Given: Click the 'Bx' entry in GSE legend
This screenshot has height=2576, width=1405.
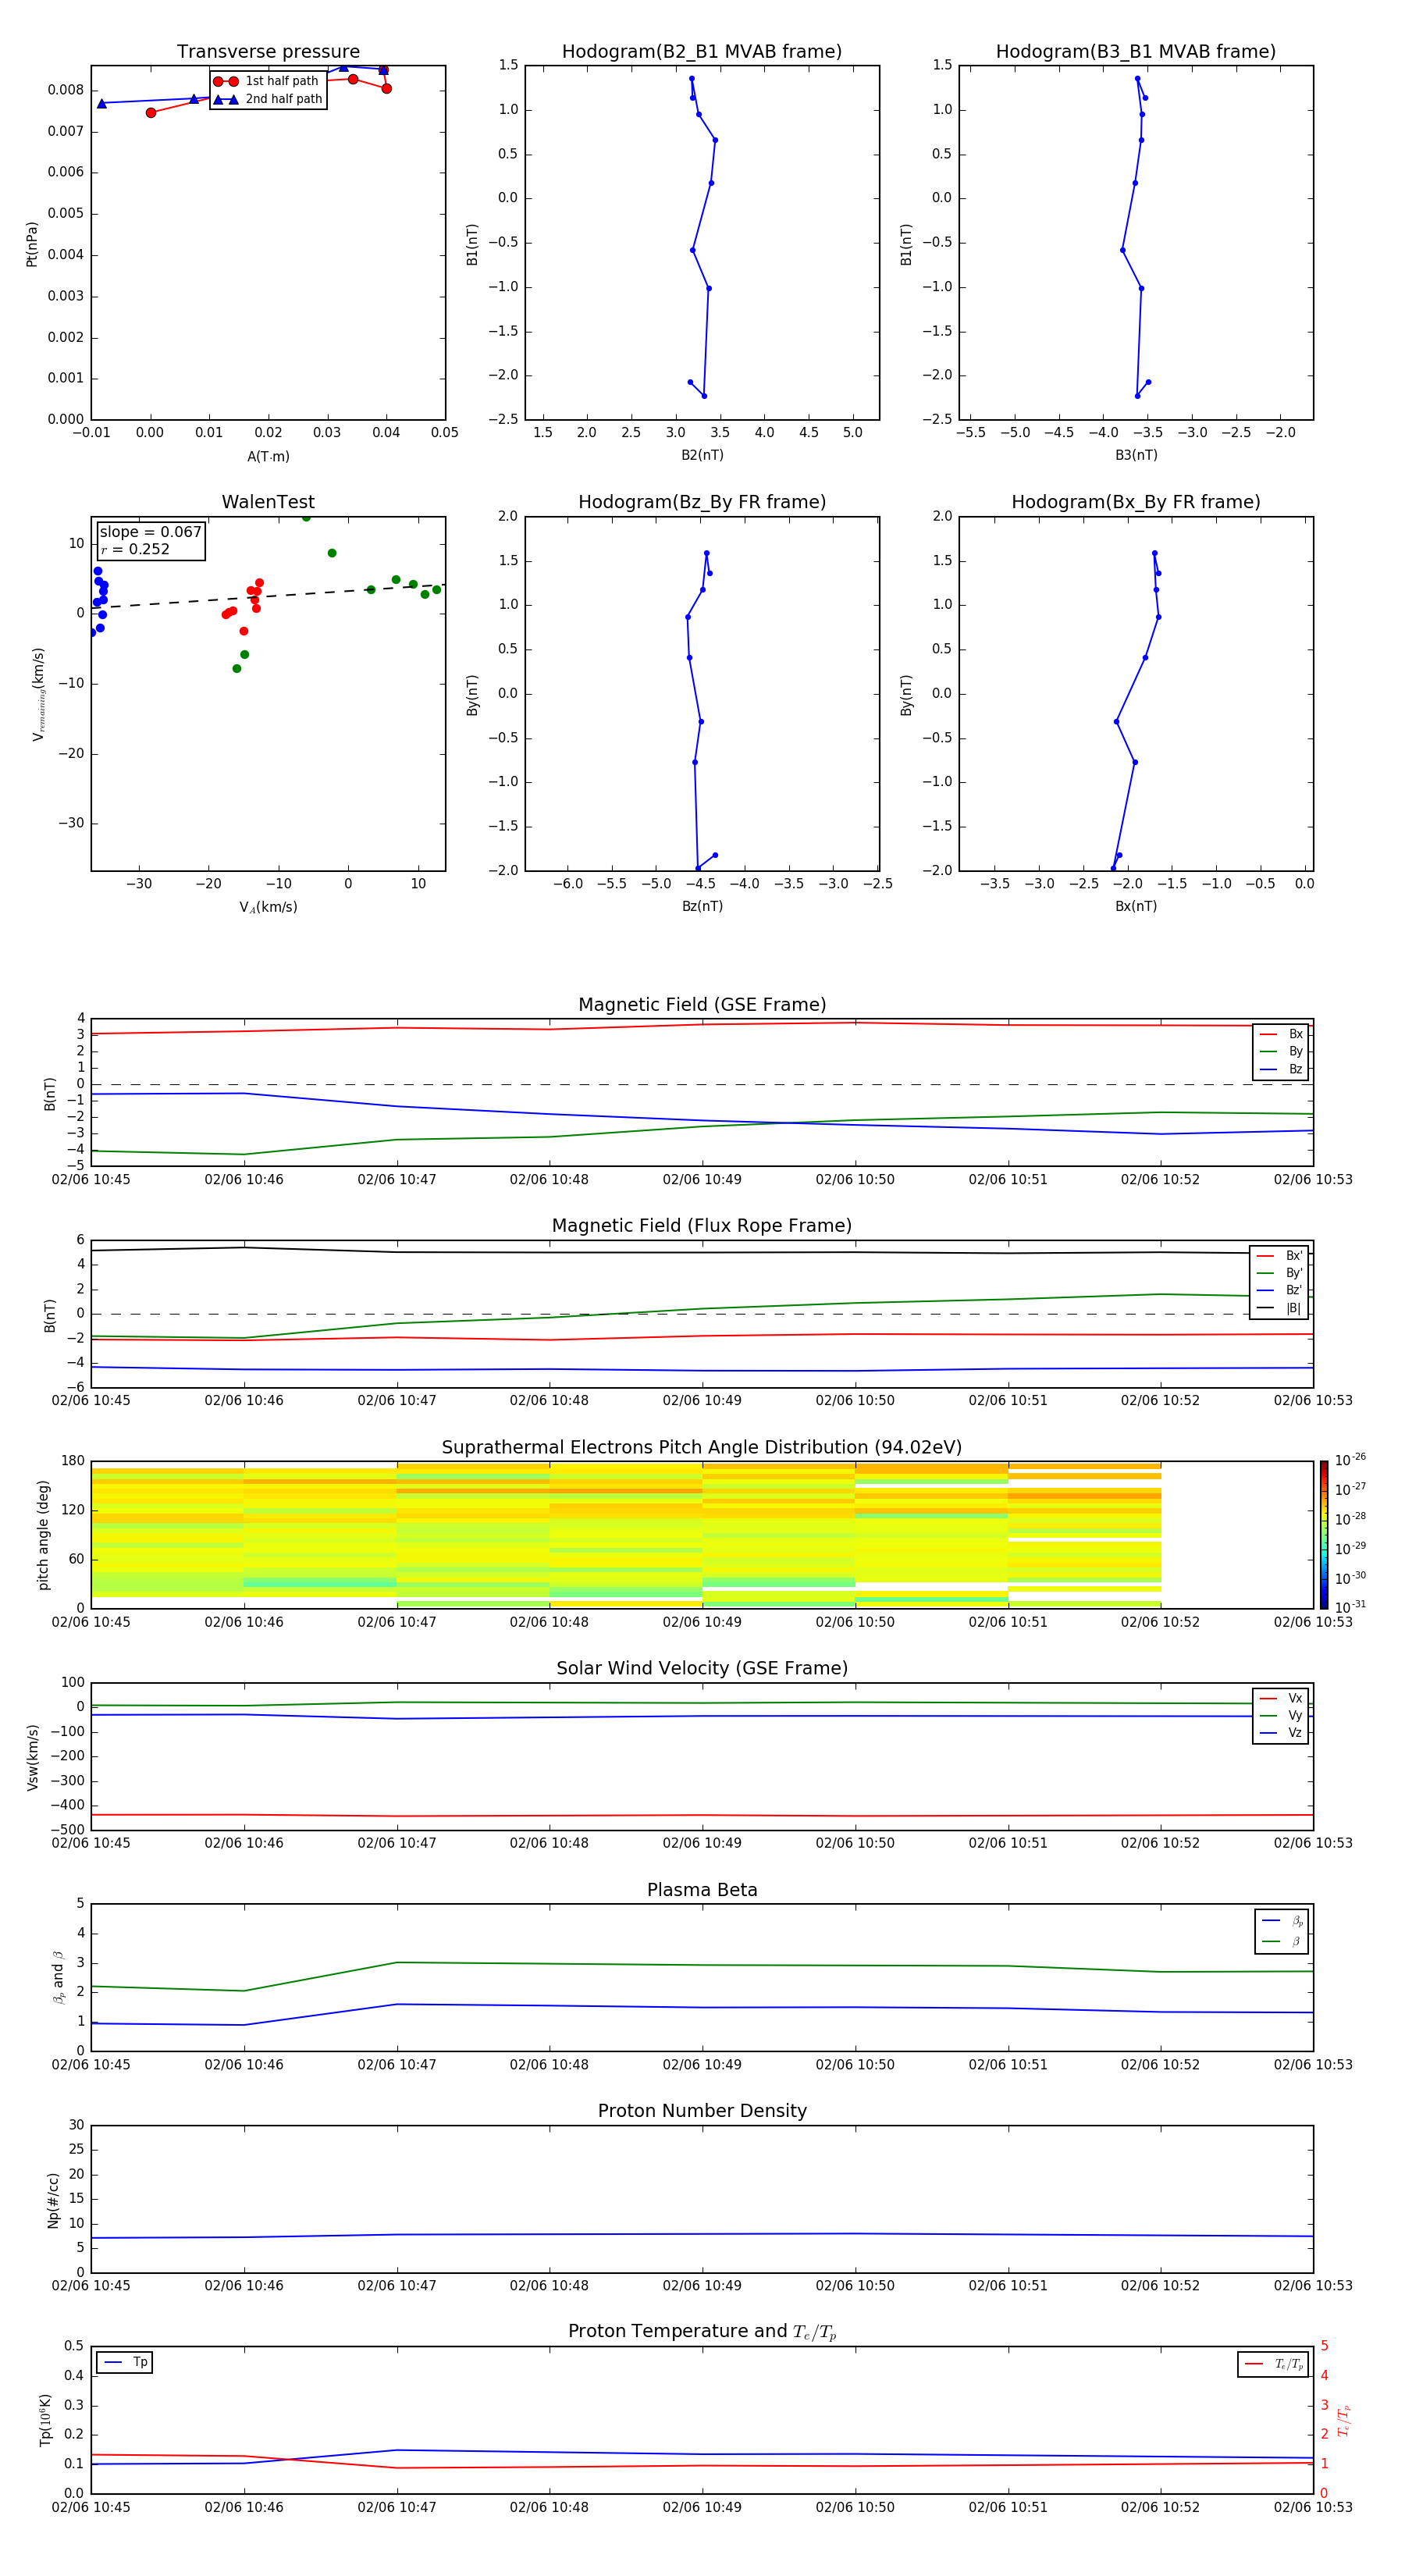Looking at the screenshot, I should (1281, 1034).
